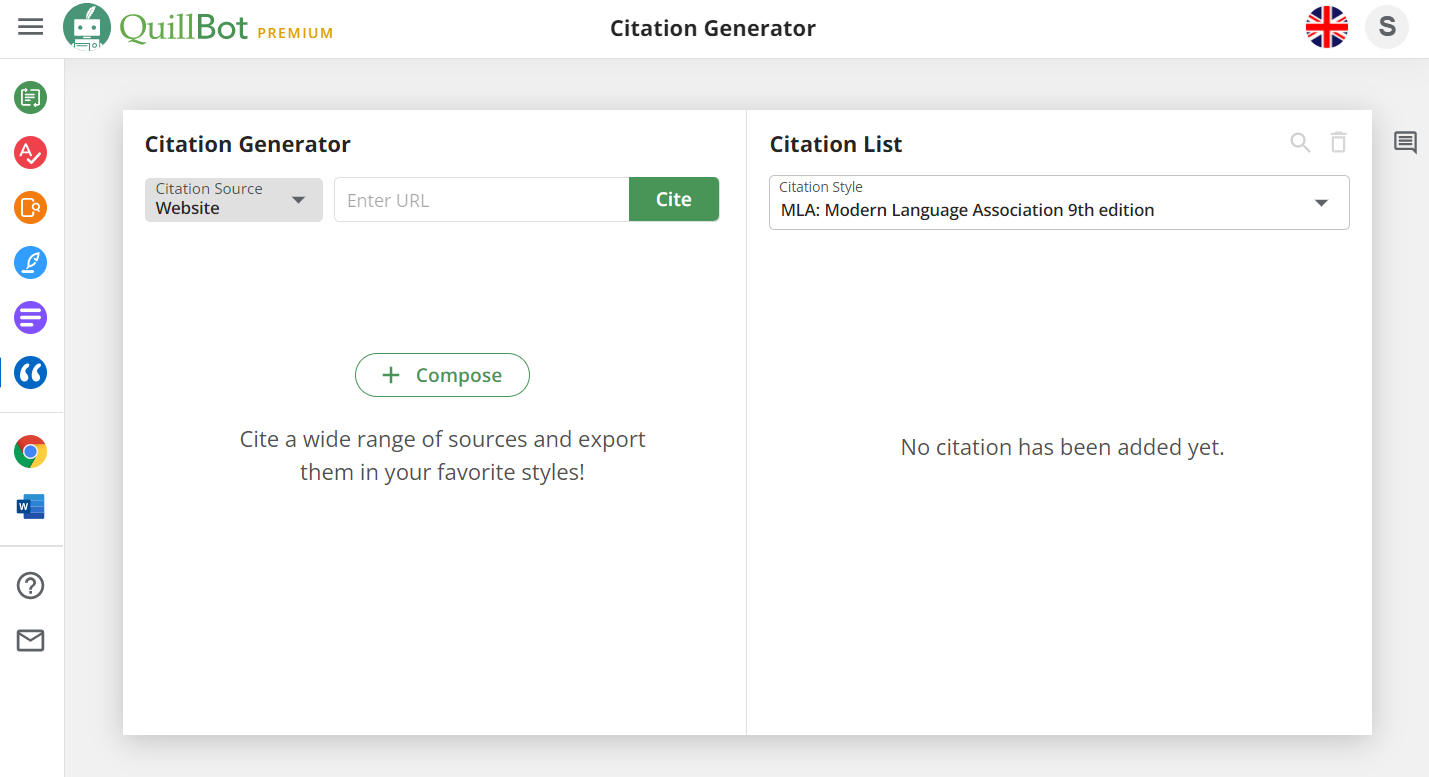Open the Paraphraser tool in the sidebar
Screen dimensions: 1429x777
click(x=30, y=97)
